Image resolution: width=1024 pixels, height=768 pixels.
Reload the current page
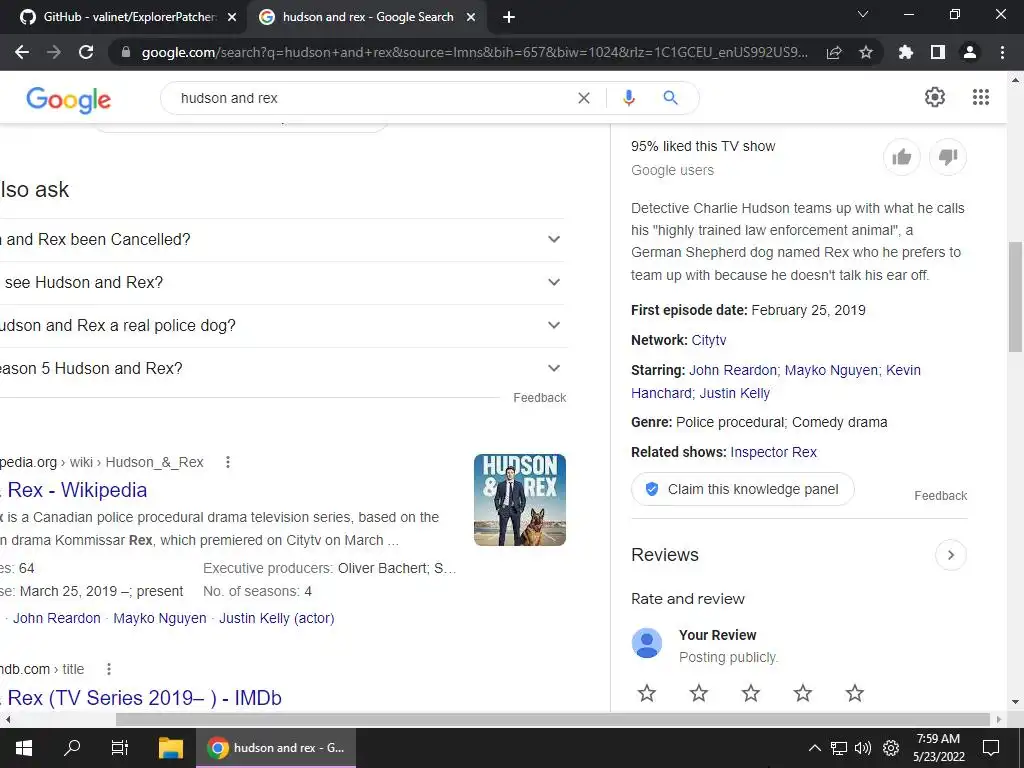pyautogui.click(x=86, y=52)
